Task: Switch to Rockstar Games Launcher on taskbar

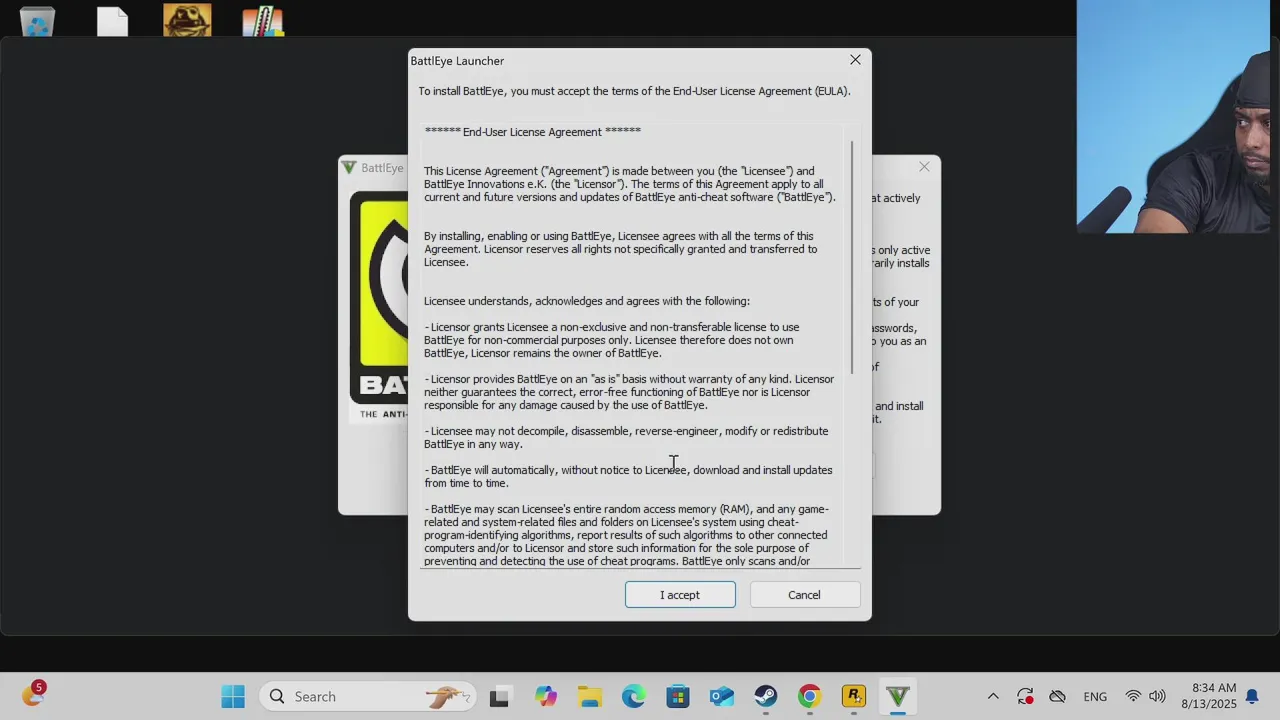Action: pyautogui.click(x=854, y=696)
